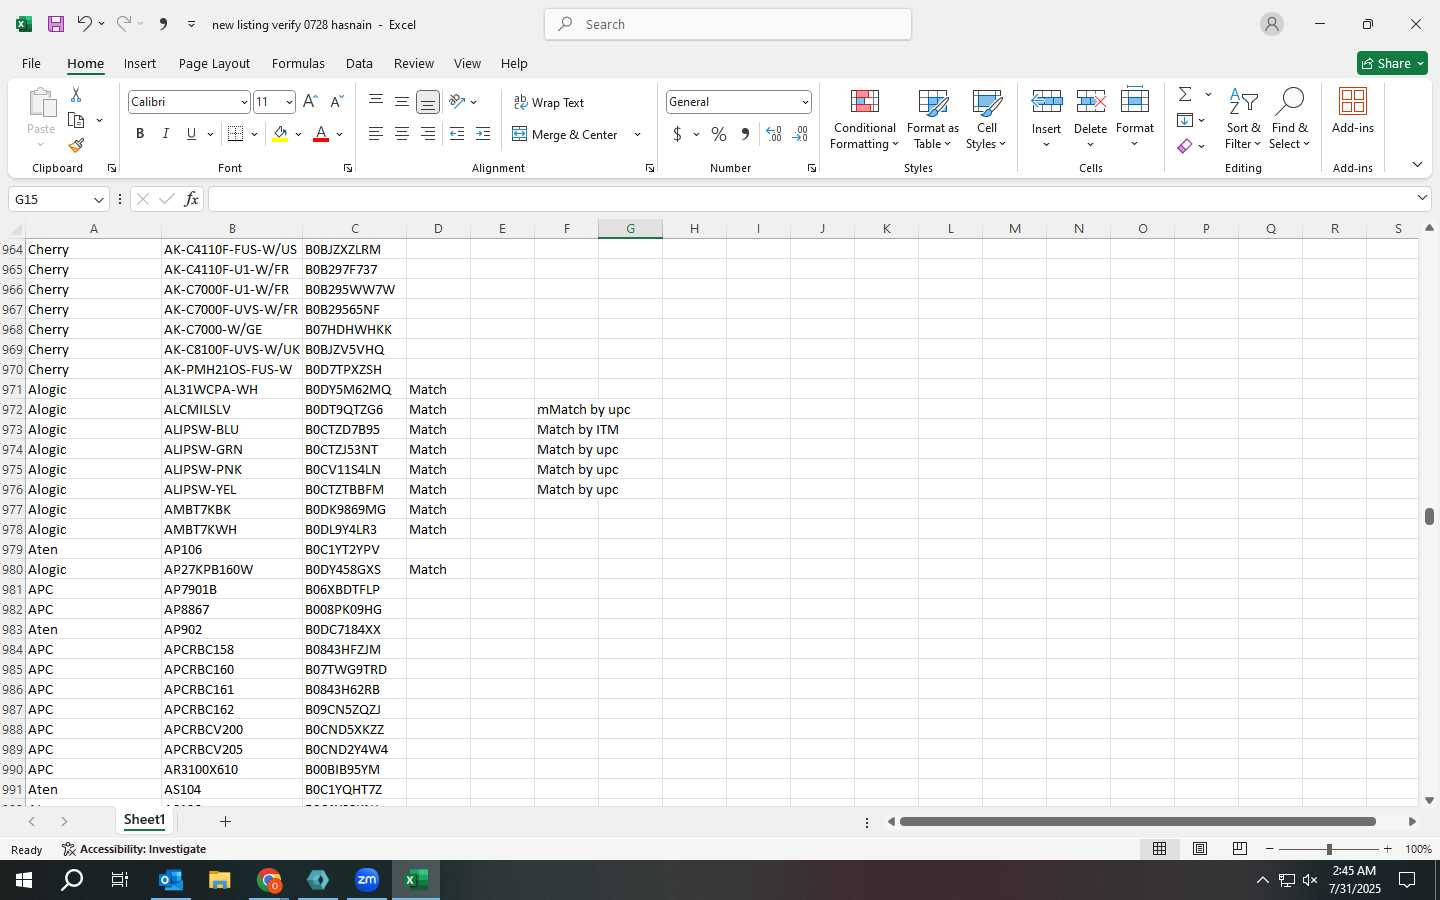
Task: Apply the red font color swatch
Action: click(321, 134)
